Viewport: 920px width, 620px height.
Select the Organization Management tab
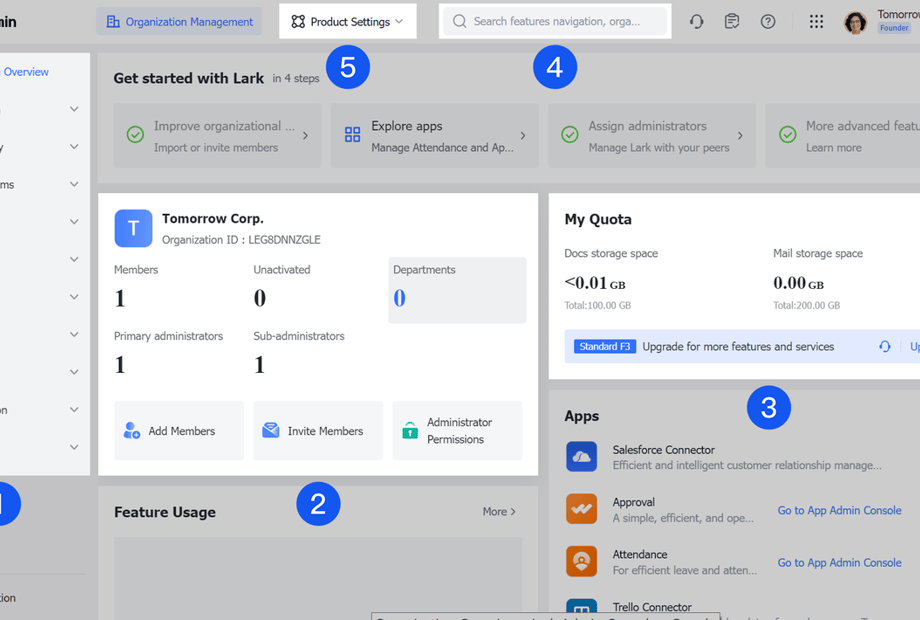[x=180, y=22]
